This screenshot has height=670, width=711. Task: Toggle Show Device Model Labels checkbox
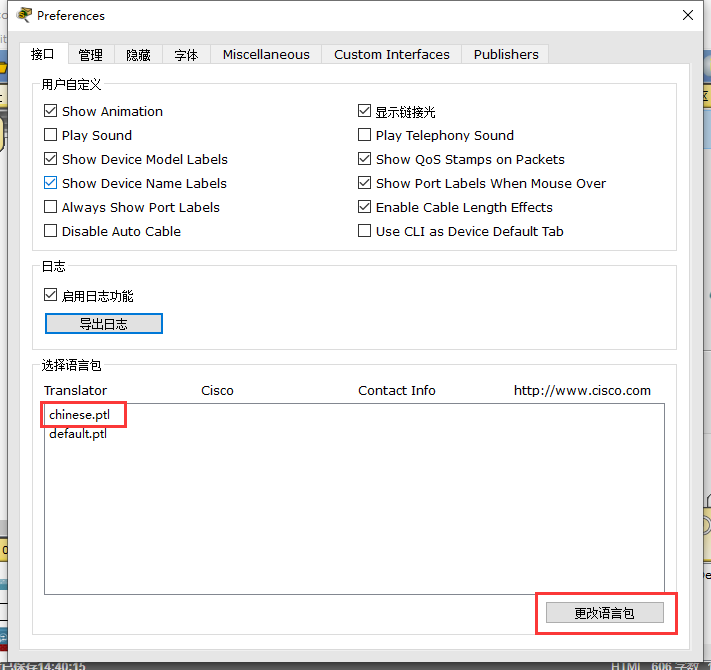coord(50,159)
